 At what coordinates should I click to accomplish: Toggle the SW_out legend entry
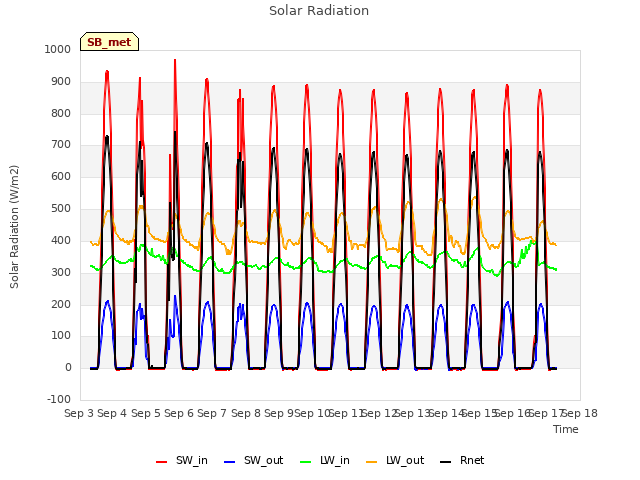tap(253, 460)
